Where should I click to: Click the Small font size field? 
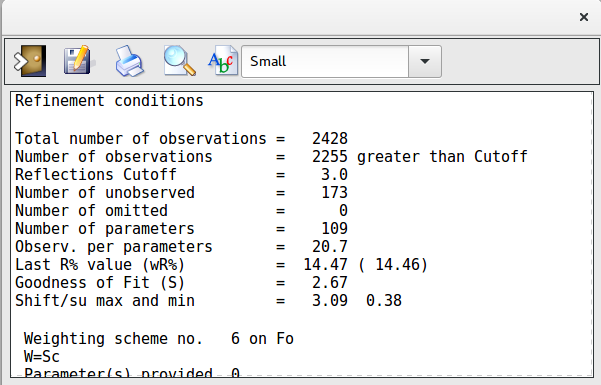click(325, 61)
